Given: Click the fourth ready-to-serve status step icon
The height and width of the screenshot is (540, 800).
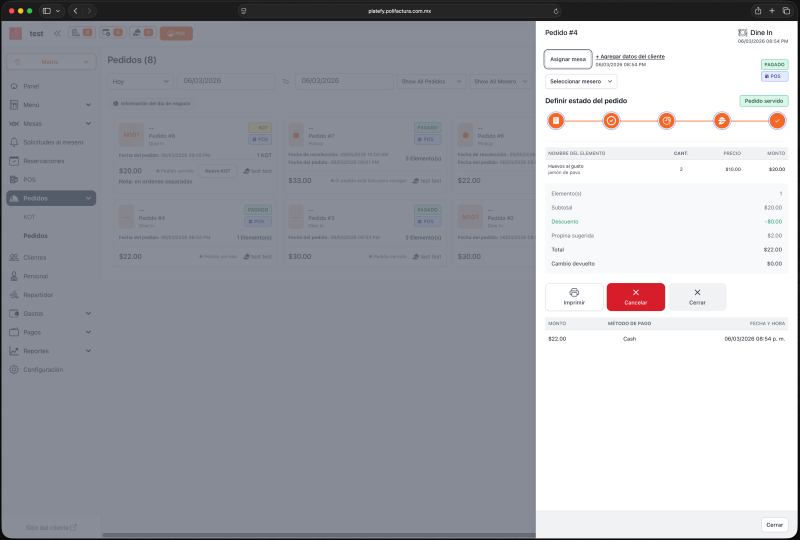Looking at the screenshot, I should [x=721, y=121].
